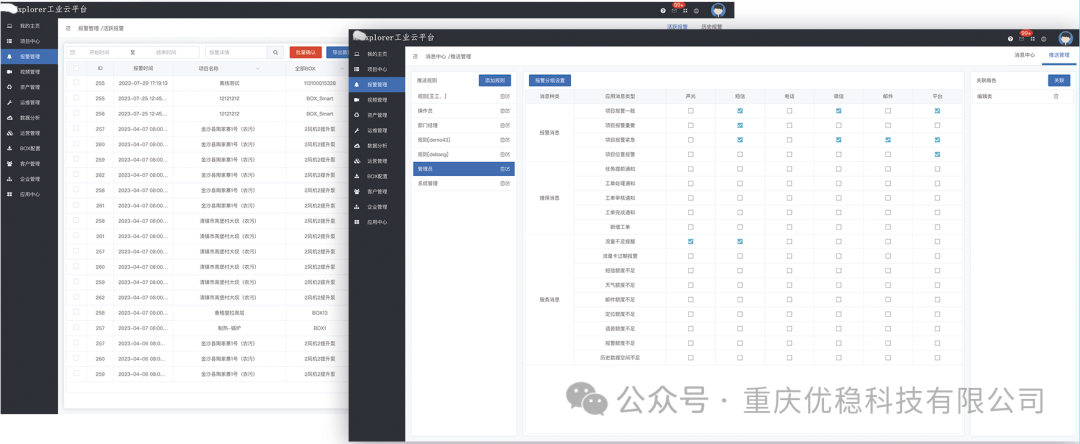Screen dimensions: 1080x444
Task: Toggle select-all checkbox in alarm table header
Action: click(x=76, y=68)
